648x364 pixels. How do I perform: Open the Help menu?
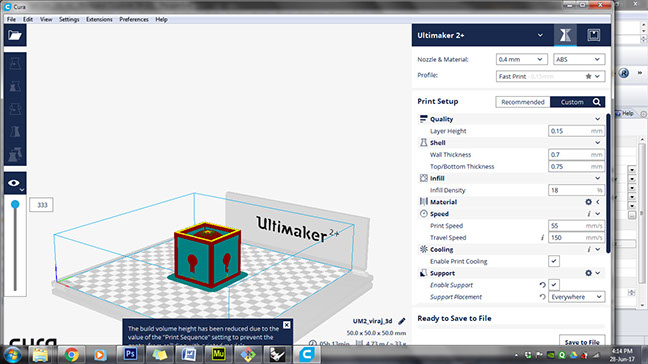pyautogui.click(x=161, y=19)
